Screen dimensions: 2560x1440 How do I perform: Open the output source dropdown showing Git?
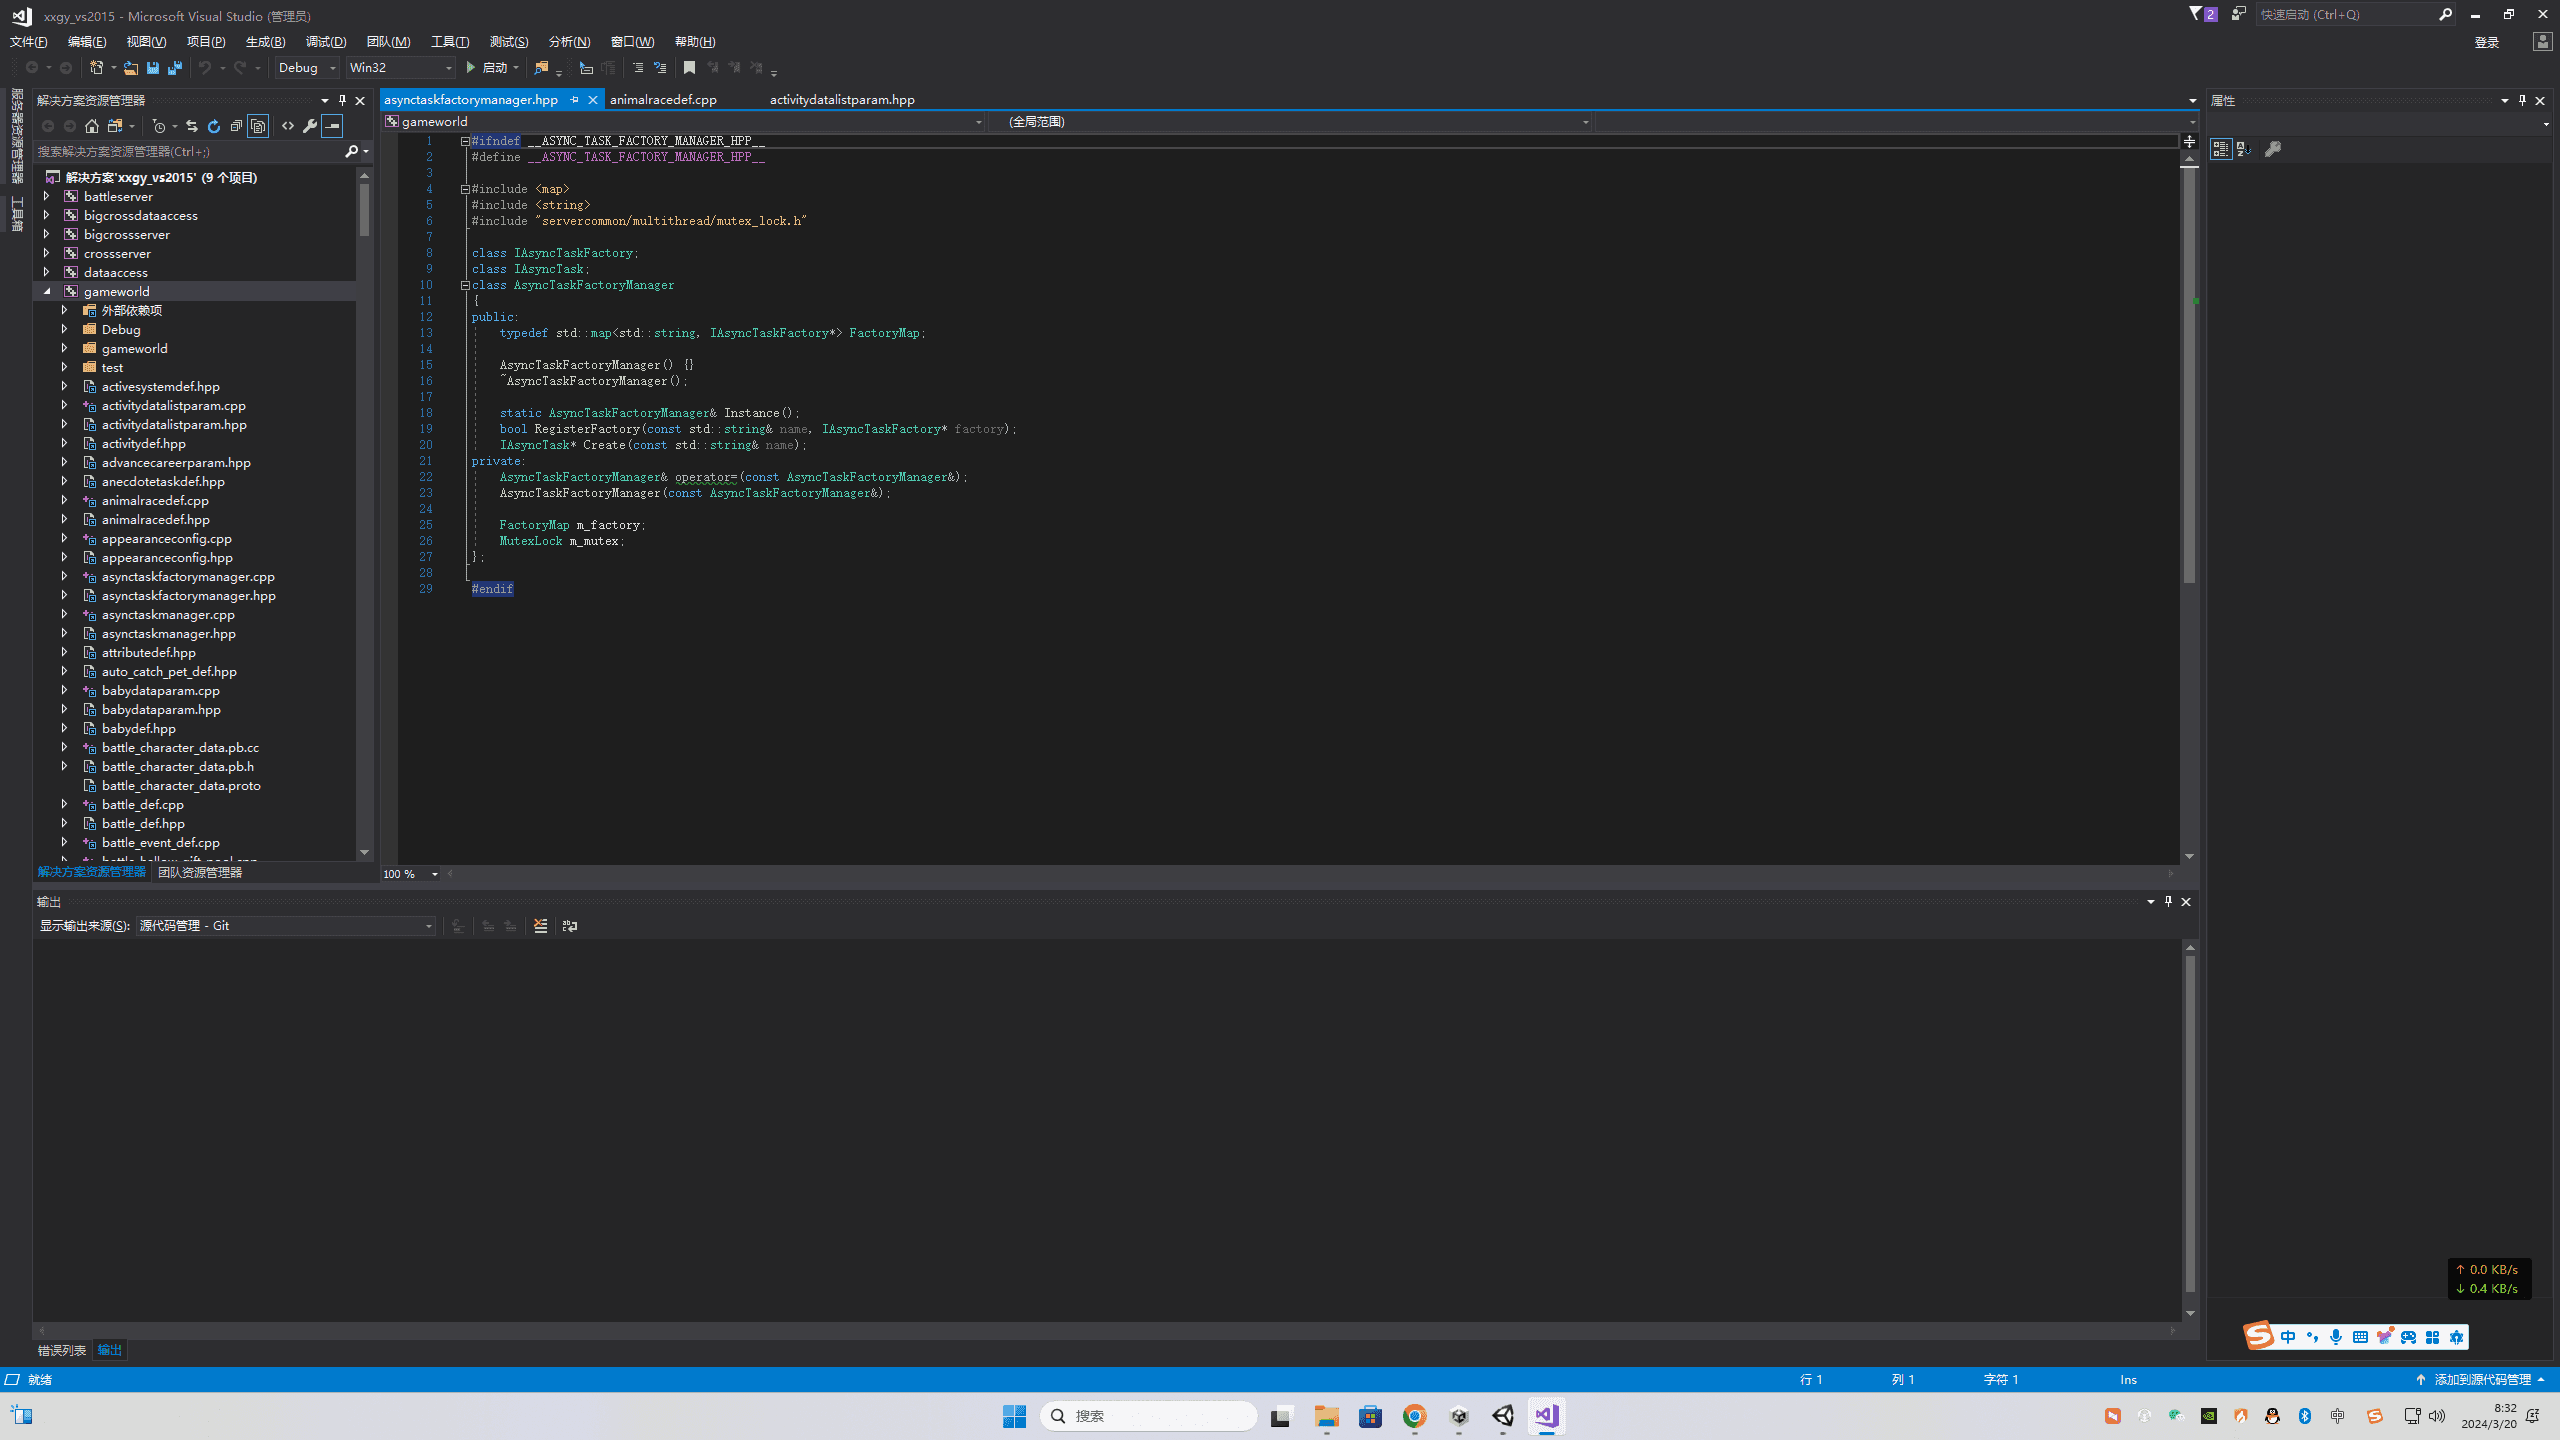coord(286,926)
